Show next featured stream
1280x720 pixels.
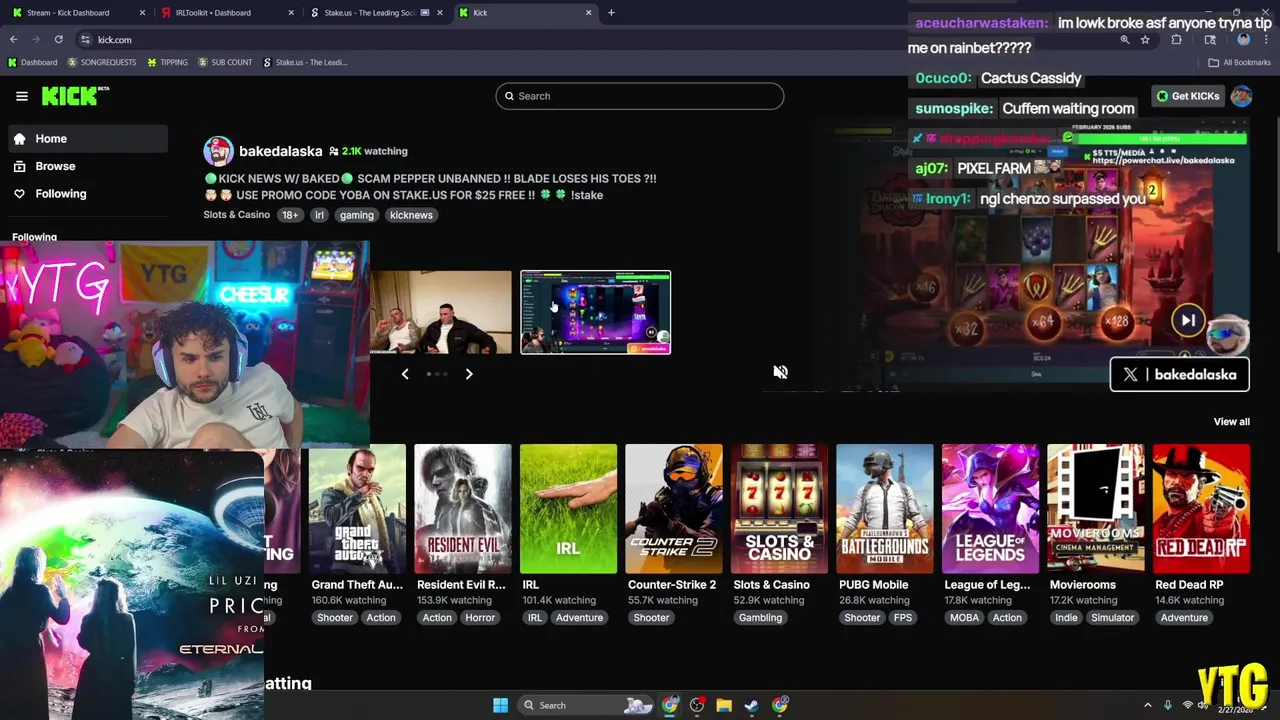point(469,374)
